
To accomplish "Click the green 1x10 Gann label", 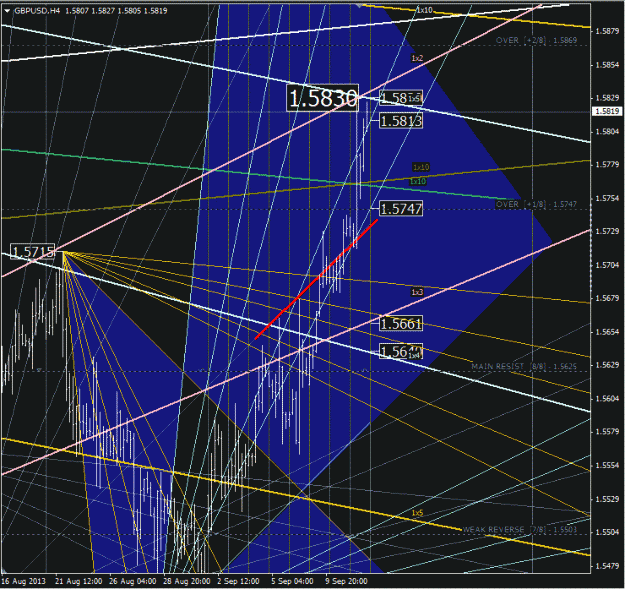I will coord(418,181).
